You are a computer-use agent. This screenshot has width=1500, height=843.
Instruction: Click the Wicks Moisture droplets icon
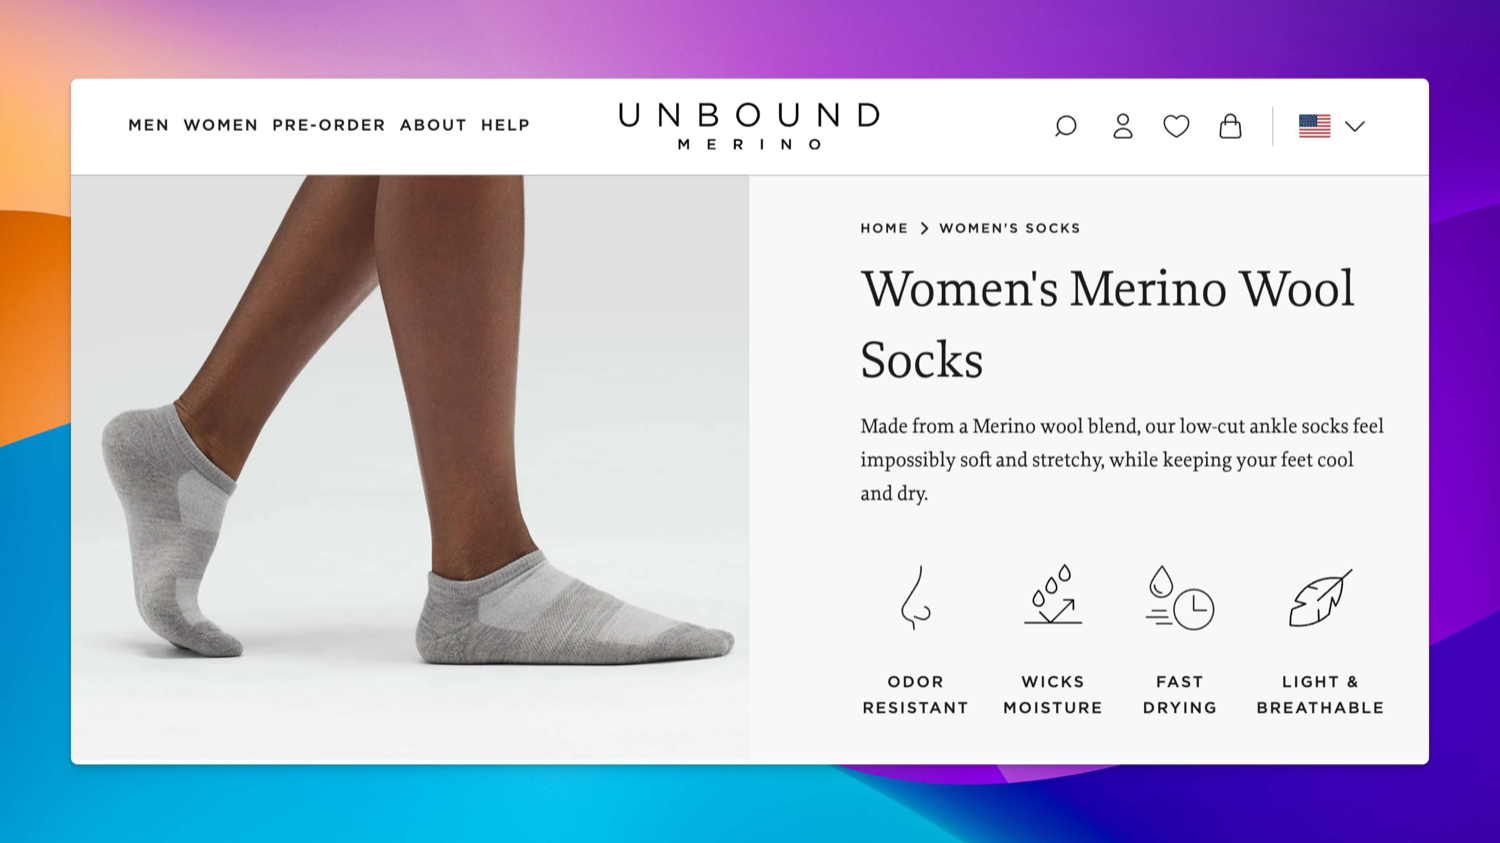1053,596
